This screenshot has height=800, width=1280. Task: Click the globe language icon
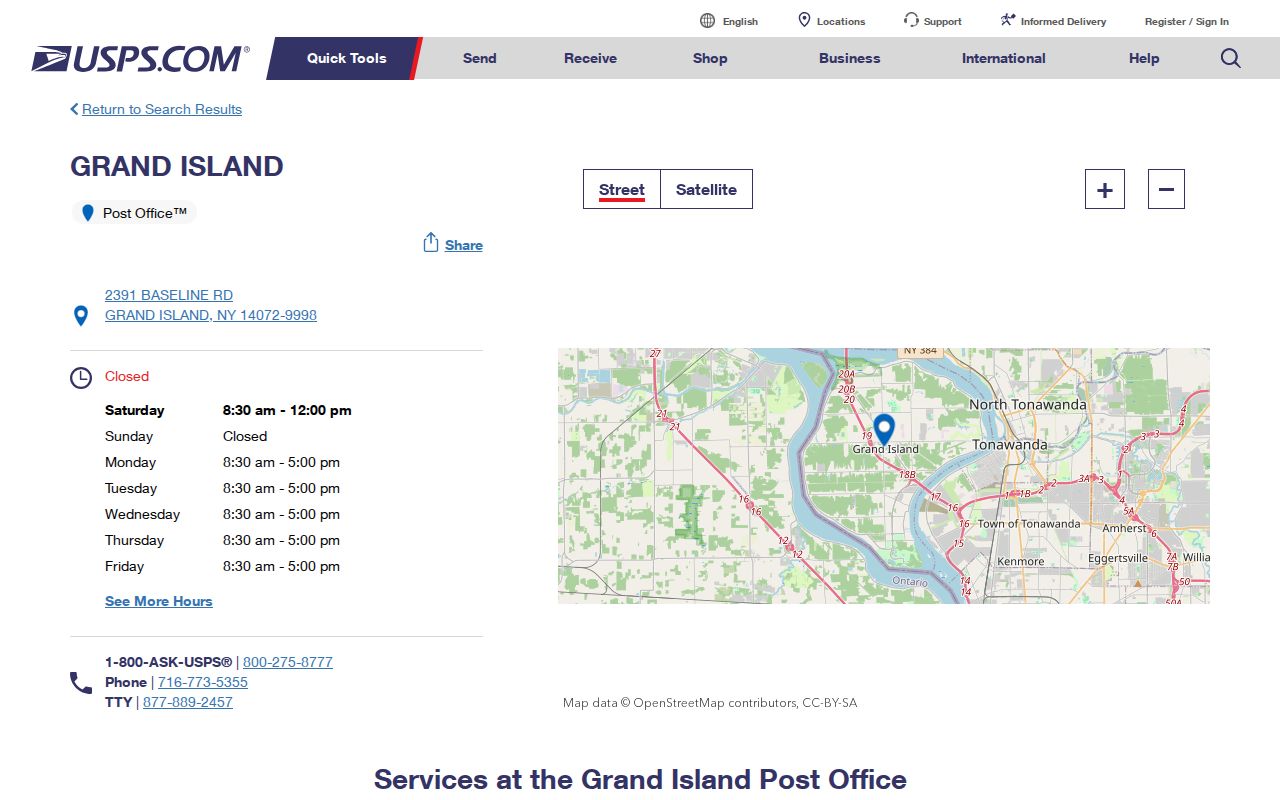point(708,21)
